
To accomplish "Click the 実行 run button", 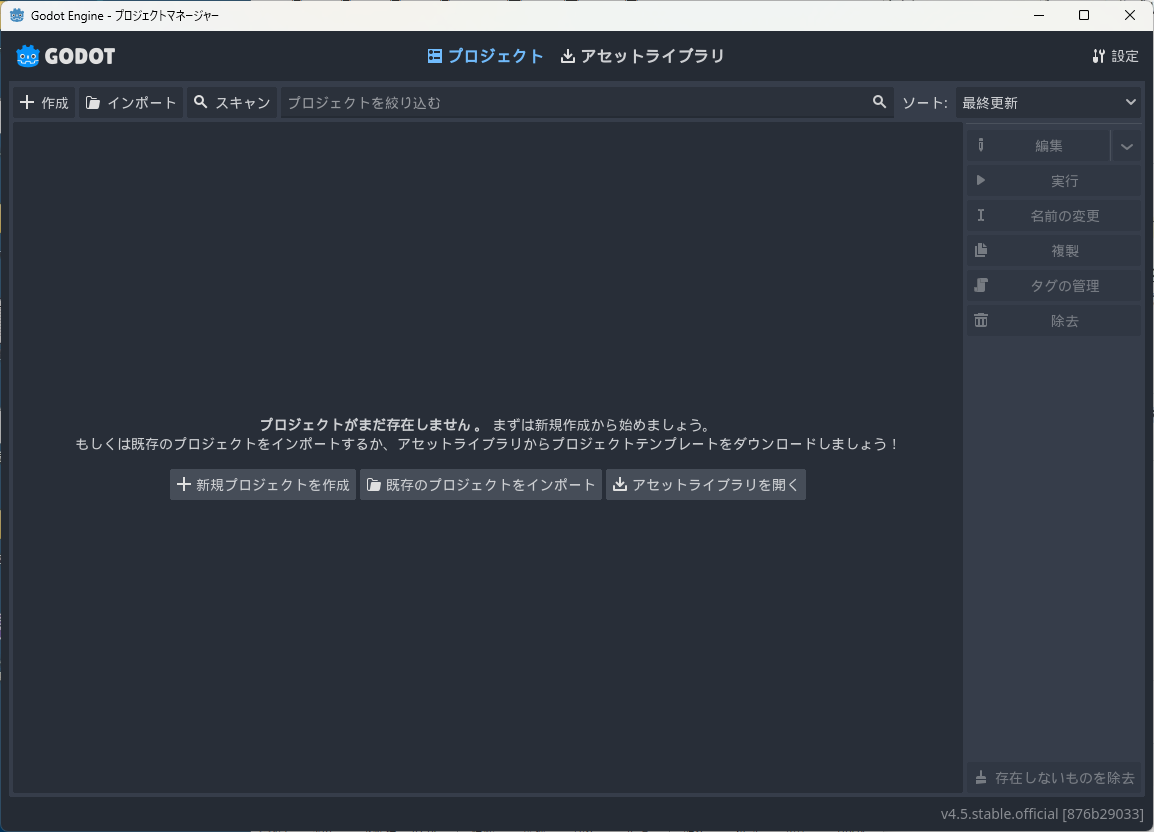I will (1054, 180).
